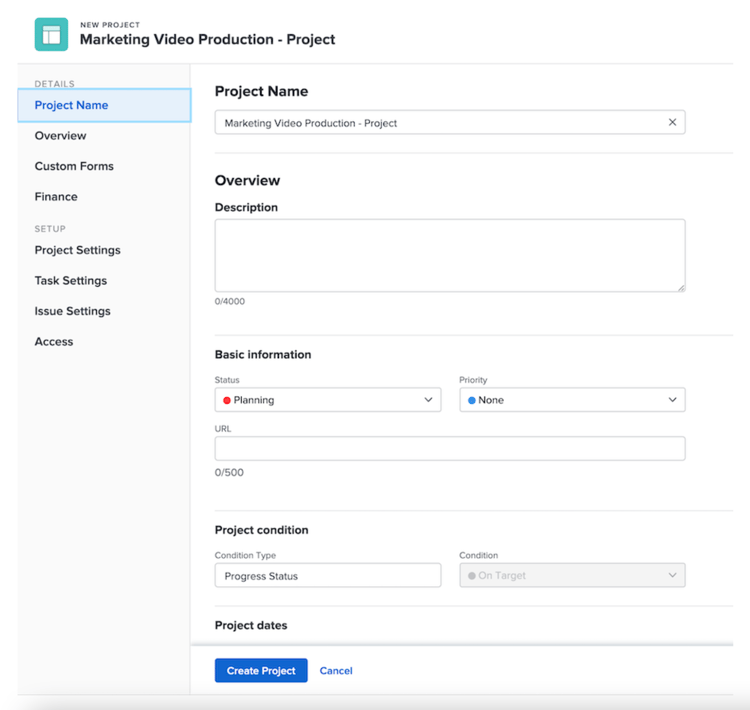Screen dimensions: 750x710
Task: Click the Create Project button
Action: tap(261, 671)
